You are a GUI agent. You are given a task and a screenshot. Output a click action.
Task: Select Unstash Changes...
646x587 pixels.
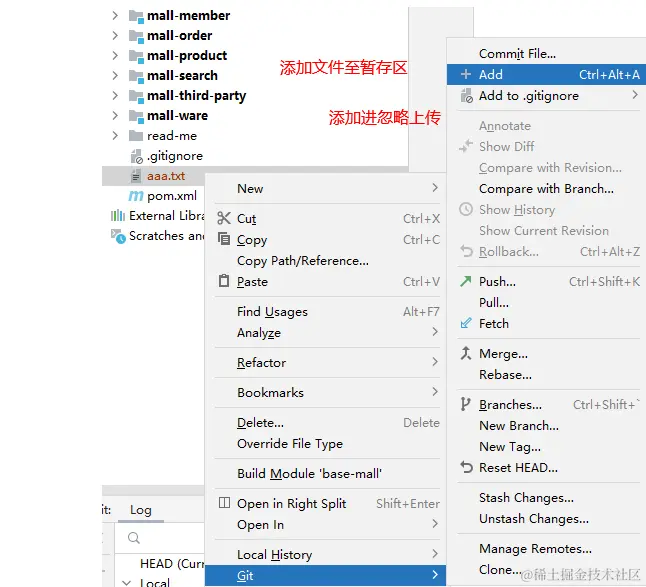546,519
